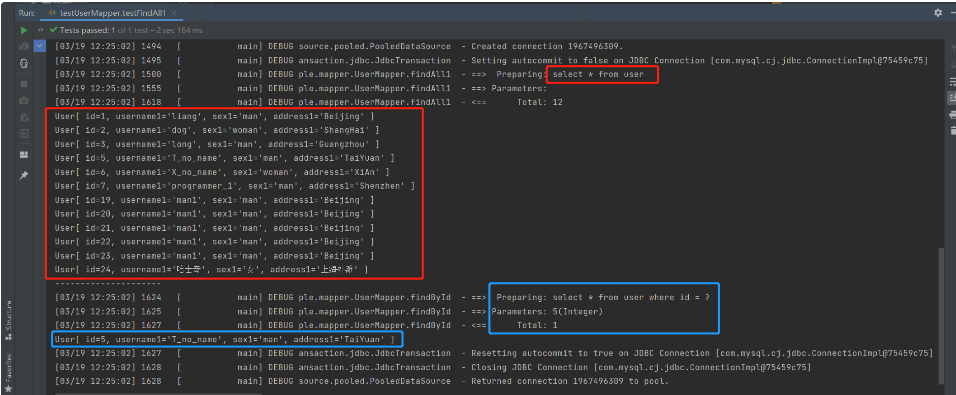Click the camera Dump Threads icon

tap(24, 100)
